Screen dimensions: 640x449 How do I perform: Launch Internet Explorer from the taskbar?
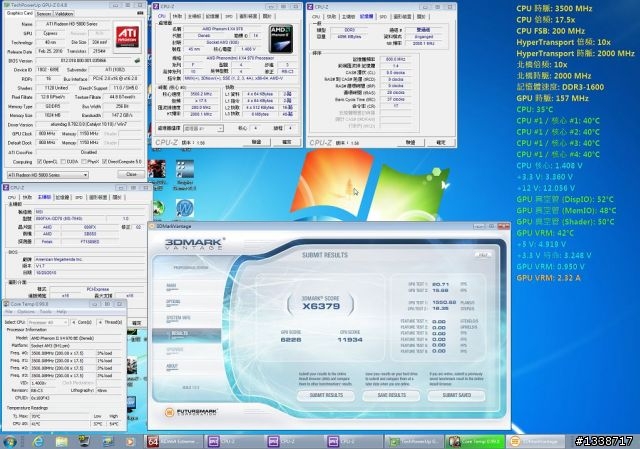[38, 441]
